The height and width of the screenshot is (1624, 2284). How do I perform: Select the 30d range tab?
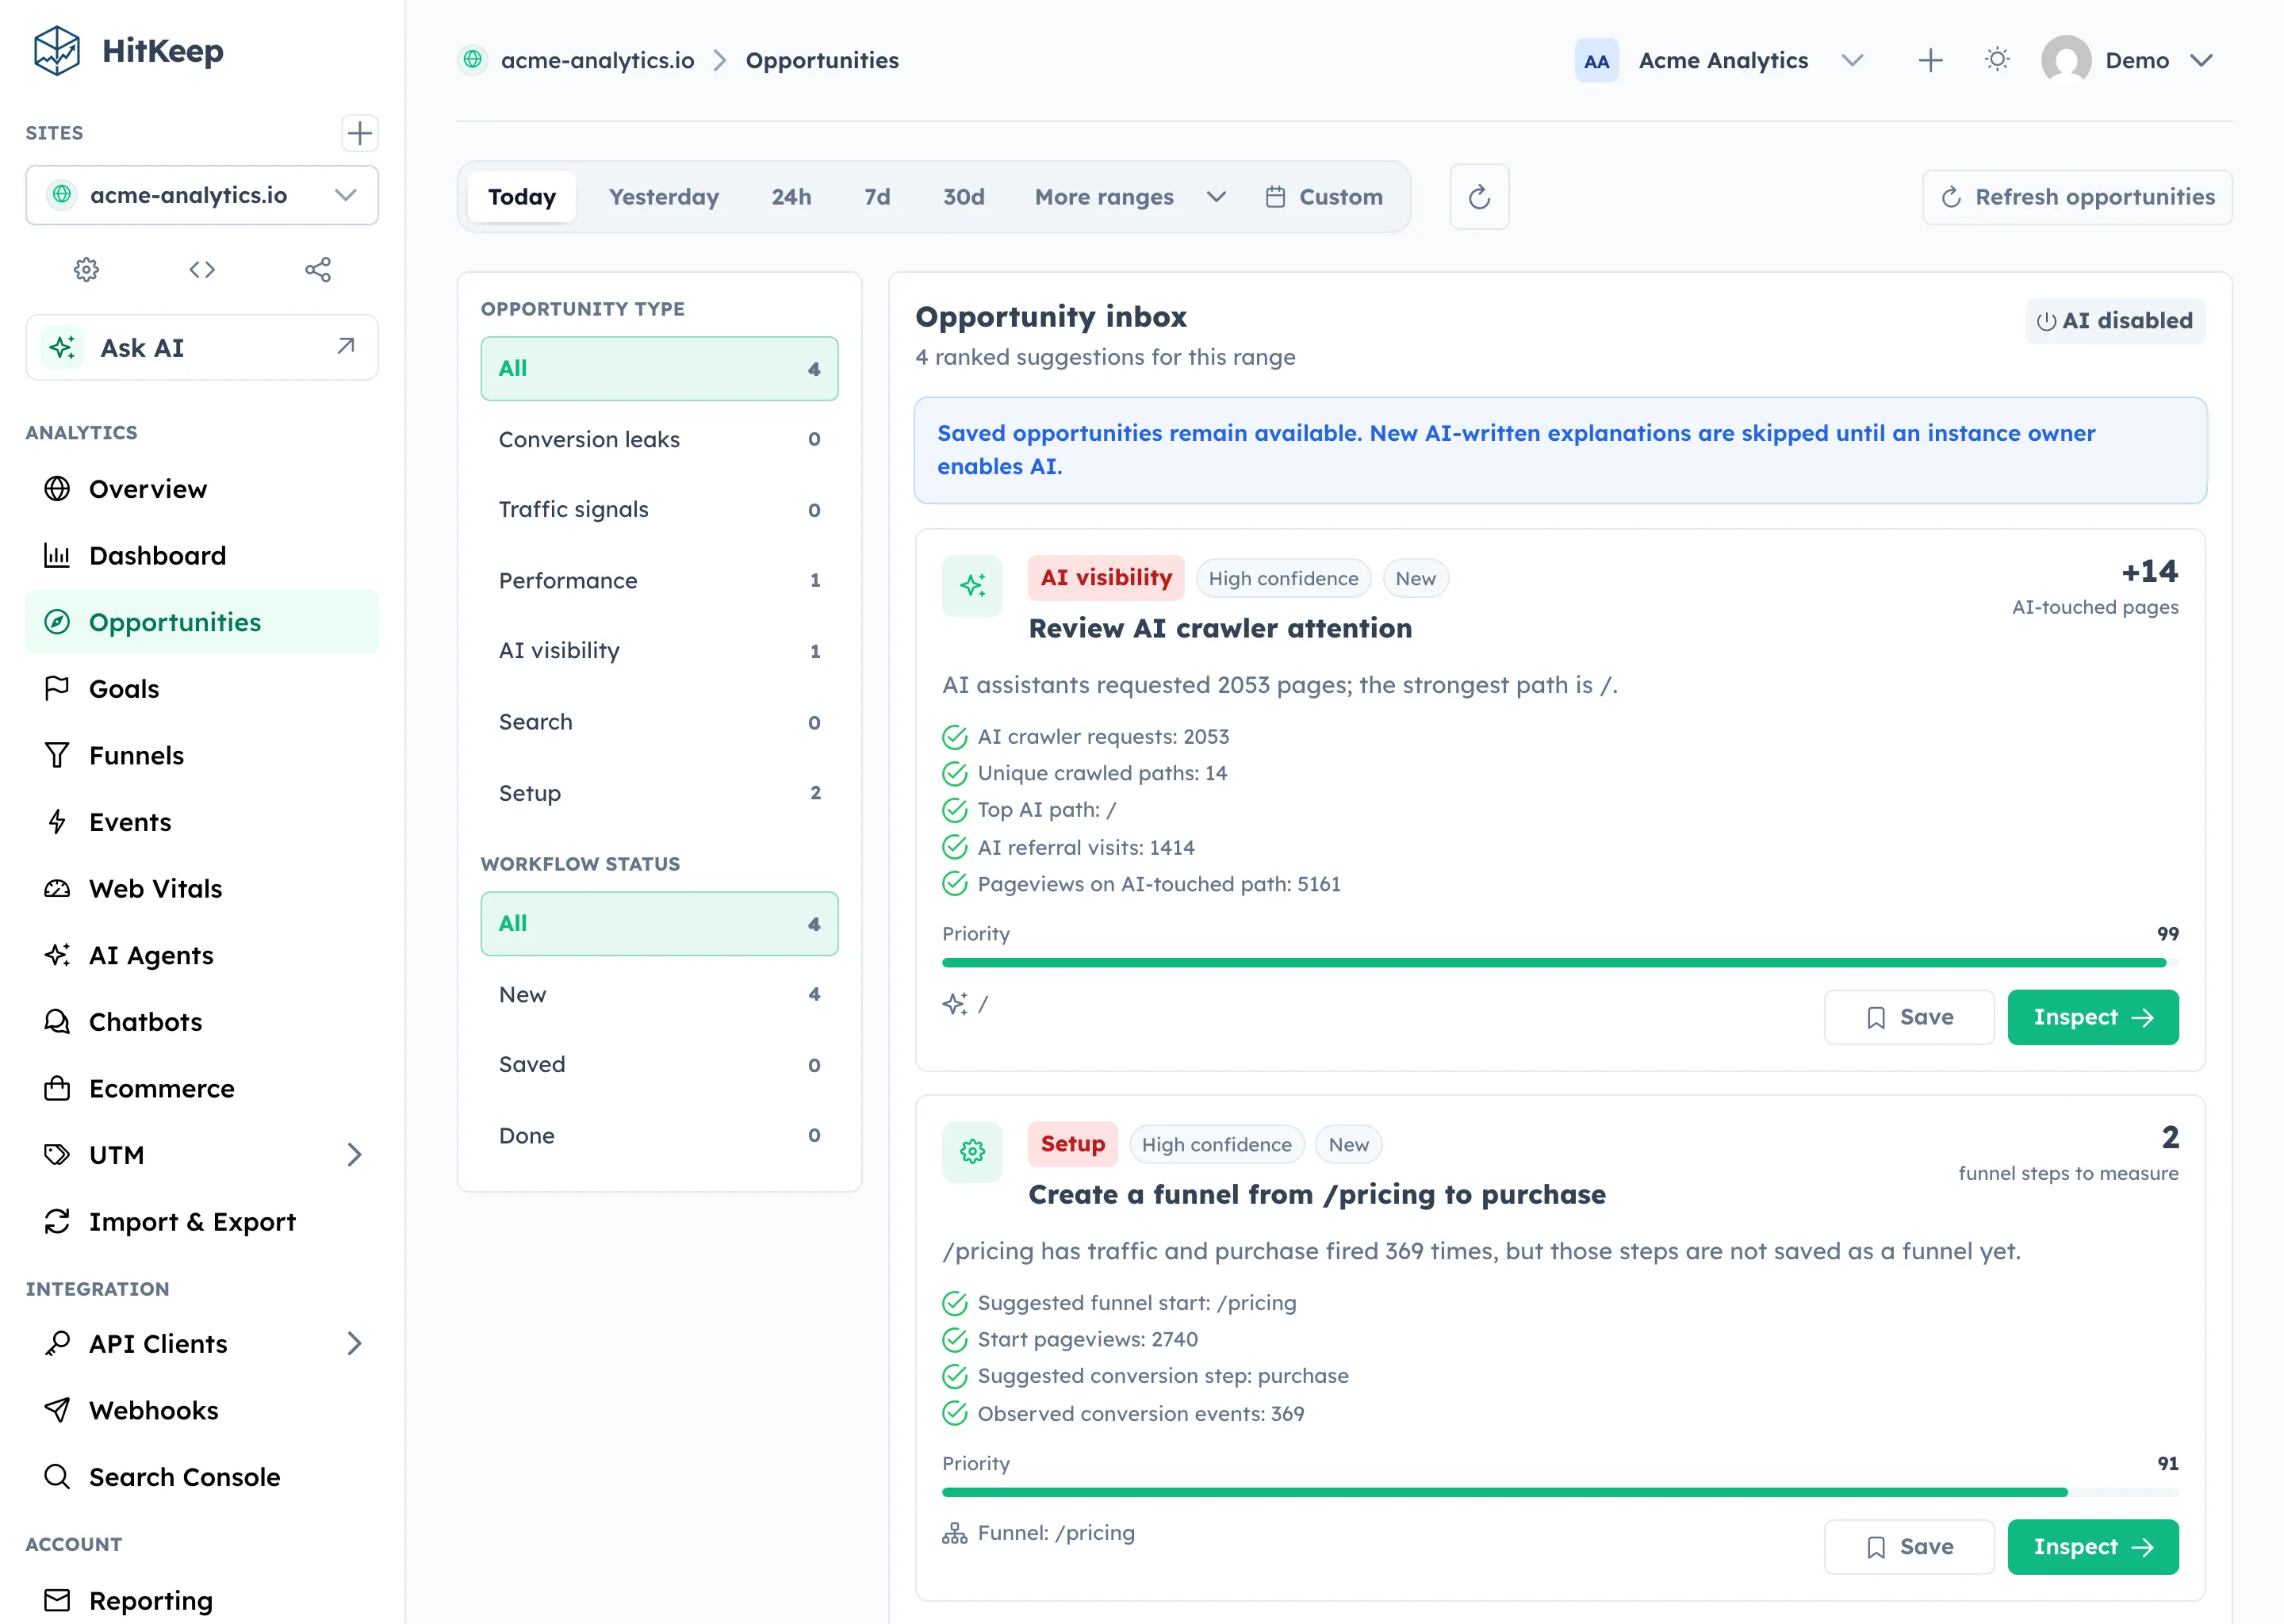963,197
